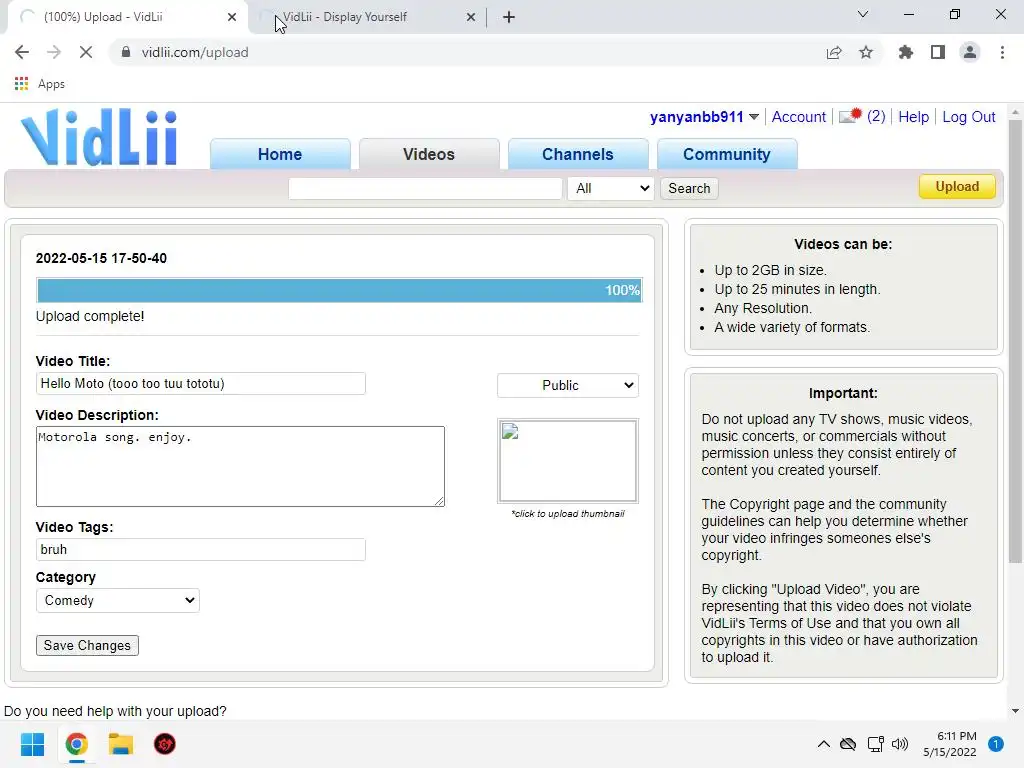Screen dimensions: 1024x768
Task: Open the Help link
Action: pos(913,117)
